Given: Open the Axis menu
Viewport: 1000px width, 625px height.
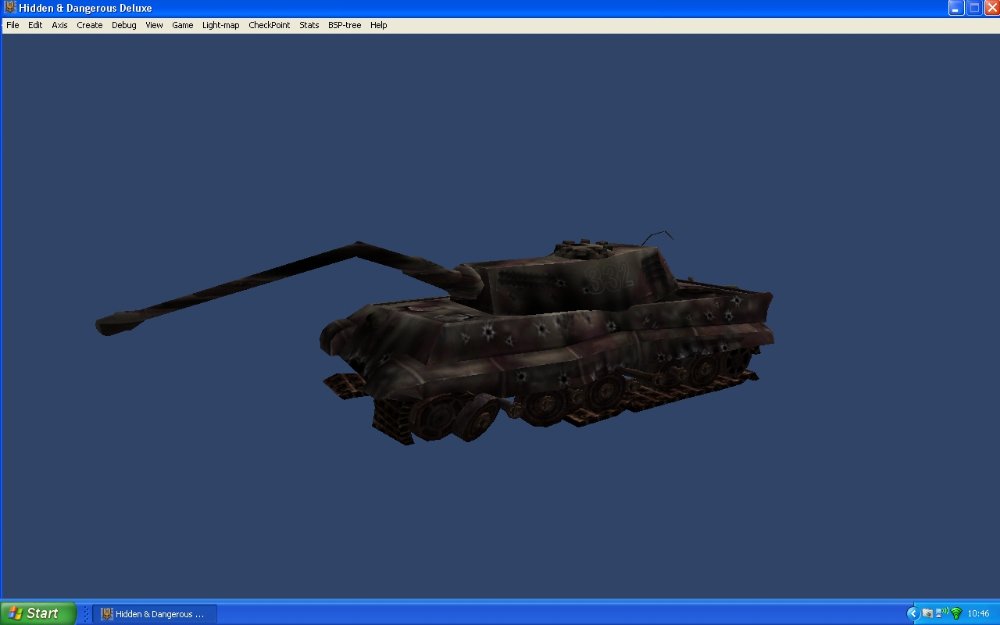Looking at the screenshot, I should click(59, 26).
